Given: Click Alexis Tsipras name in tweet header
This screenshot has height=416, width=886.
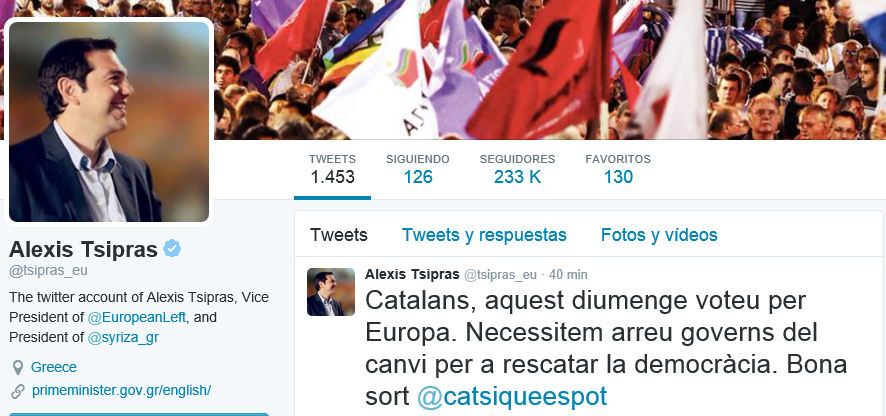Looking at the screenshot, I should click(x=412, y=274).
